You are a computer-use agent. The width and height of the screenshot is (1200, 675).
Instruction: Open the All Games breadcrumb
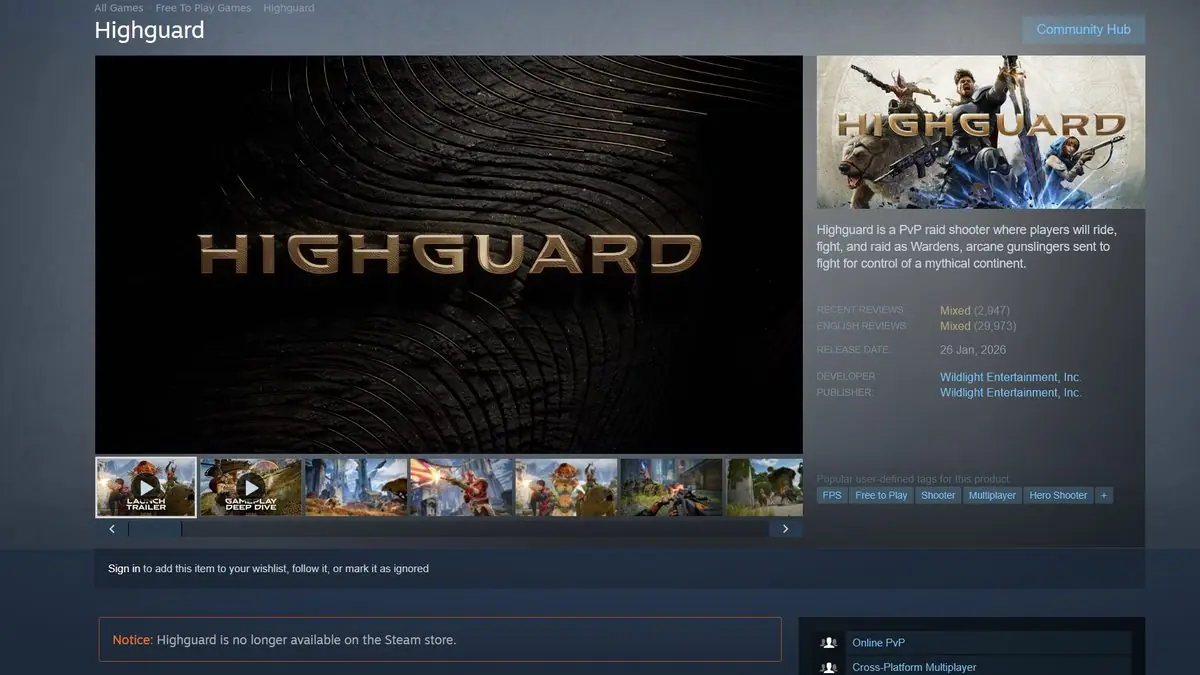click(118, 8)
